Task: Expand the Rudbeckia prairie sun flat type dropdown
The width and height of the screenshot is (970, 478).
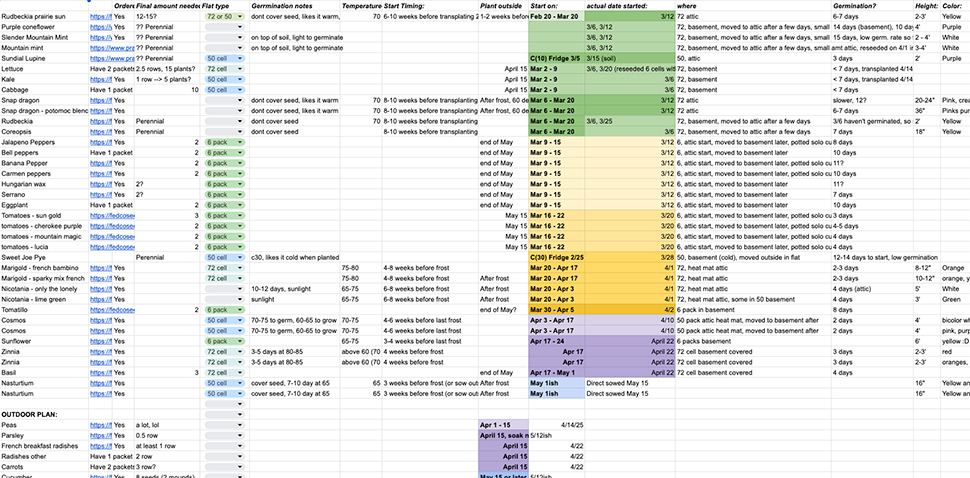Action: [x=240, y=17]
